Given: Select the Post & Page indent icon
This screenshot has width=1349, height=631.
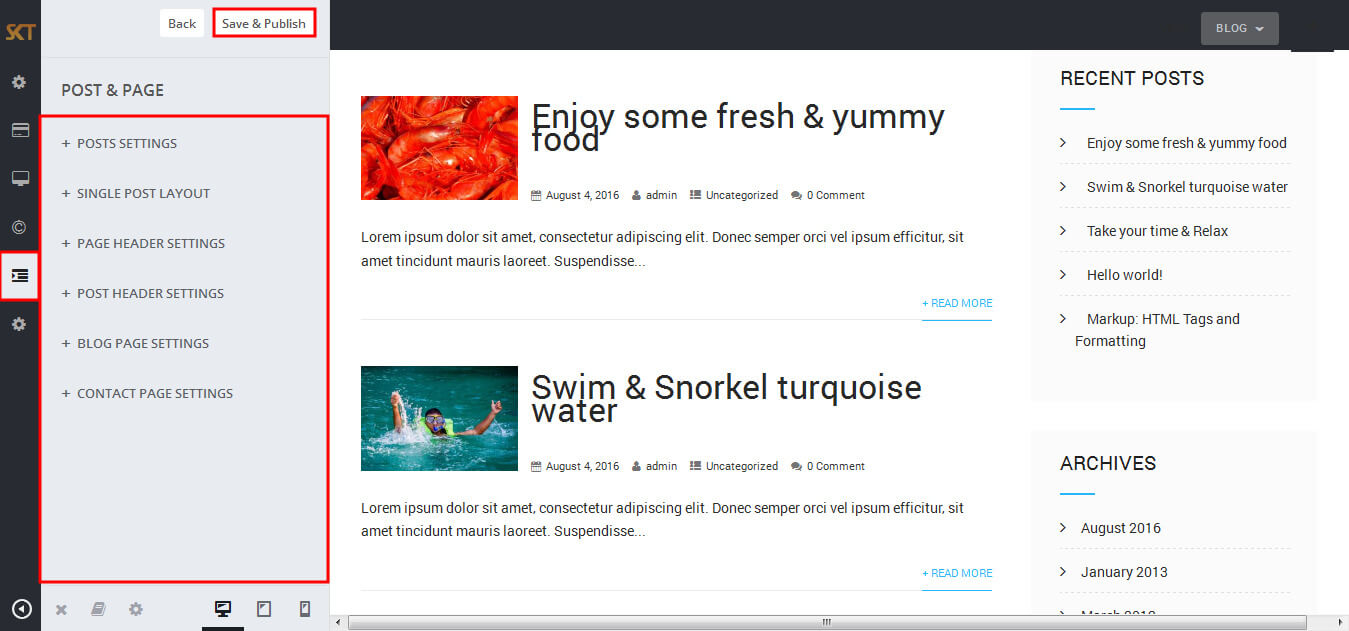Looking at the screenshot, I should pyautogui.click(x=20, y=275).
